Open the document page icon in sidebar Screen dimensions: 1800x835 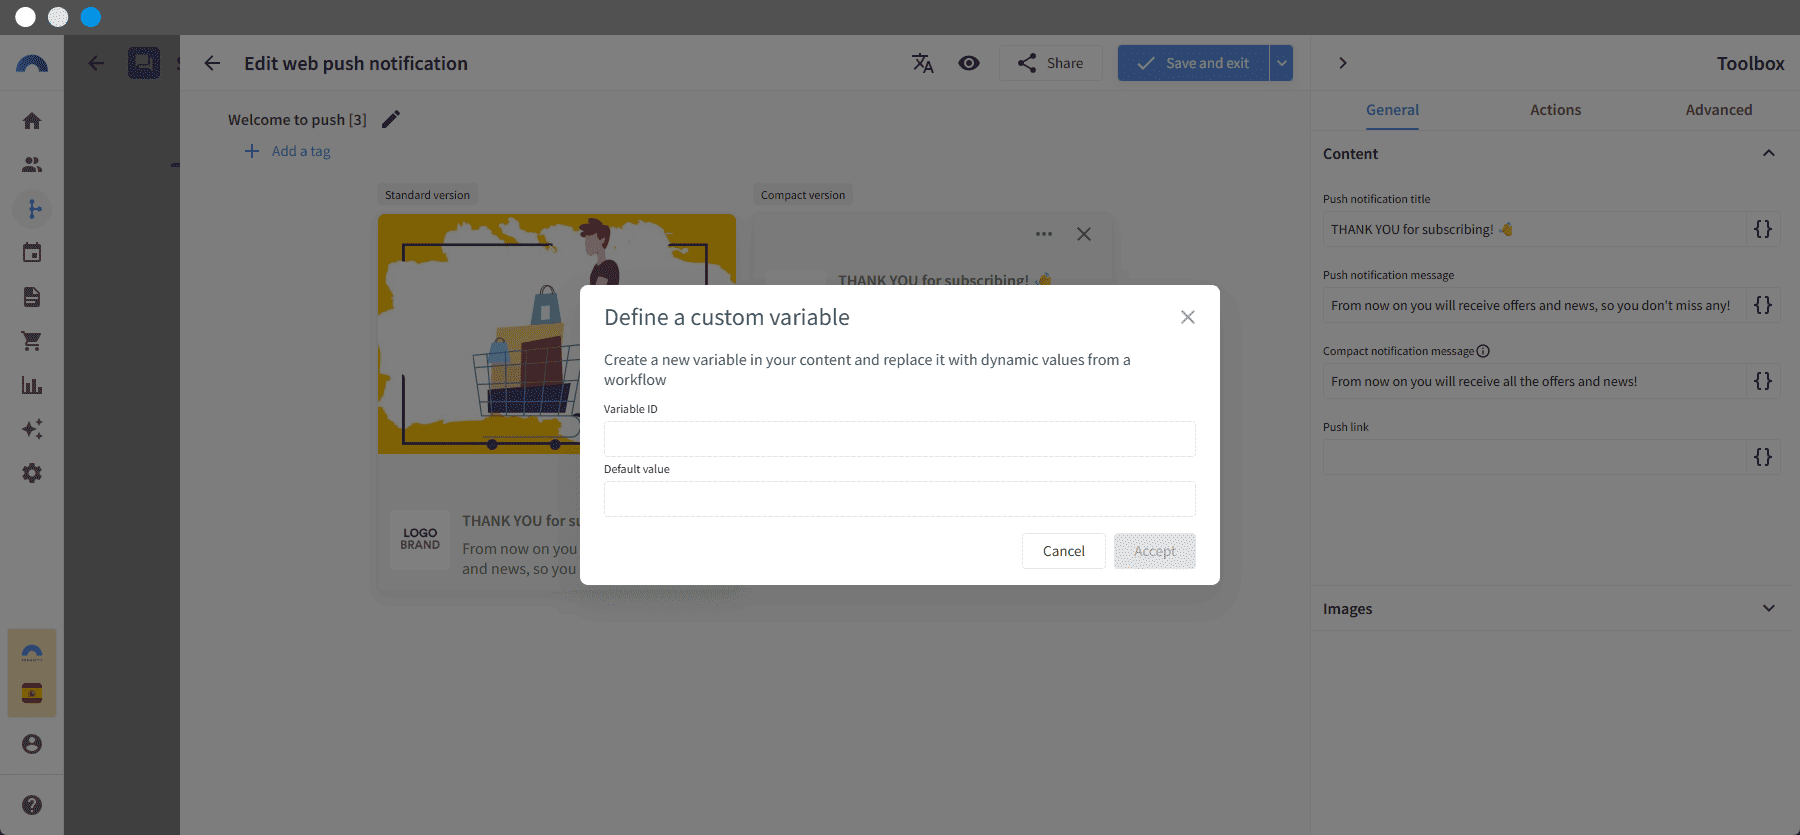[x=32, y=297]
